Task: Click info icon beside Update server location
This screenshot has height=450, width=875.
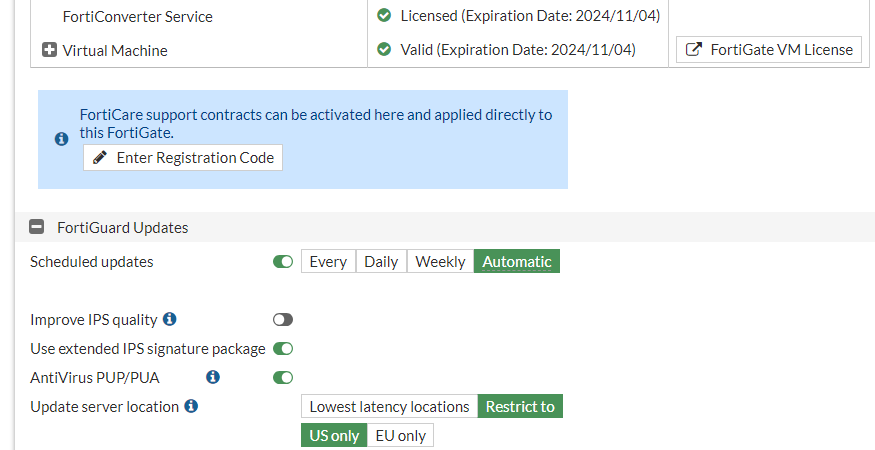Action: [x=191, y=406]
